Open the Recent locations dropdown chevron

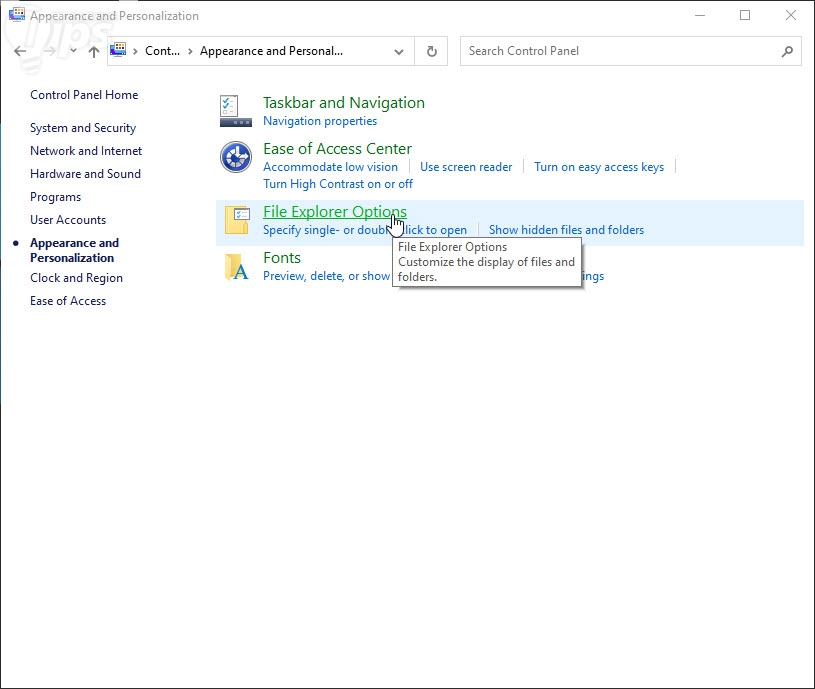73,51
